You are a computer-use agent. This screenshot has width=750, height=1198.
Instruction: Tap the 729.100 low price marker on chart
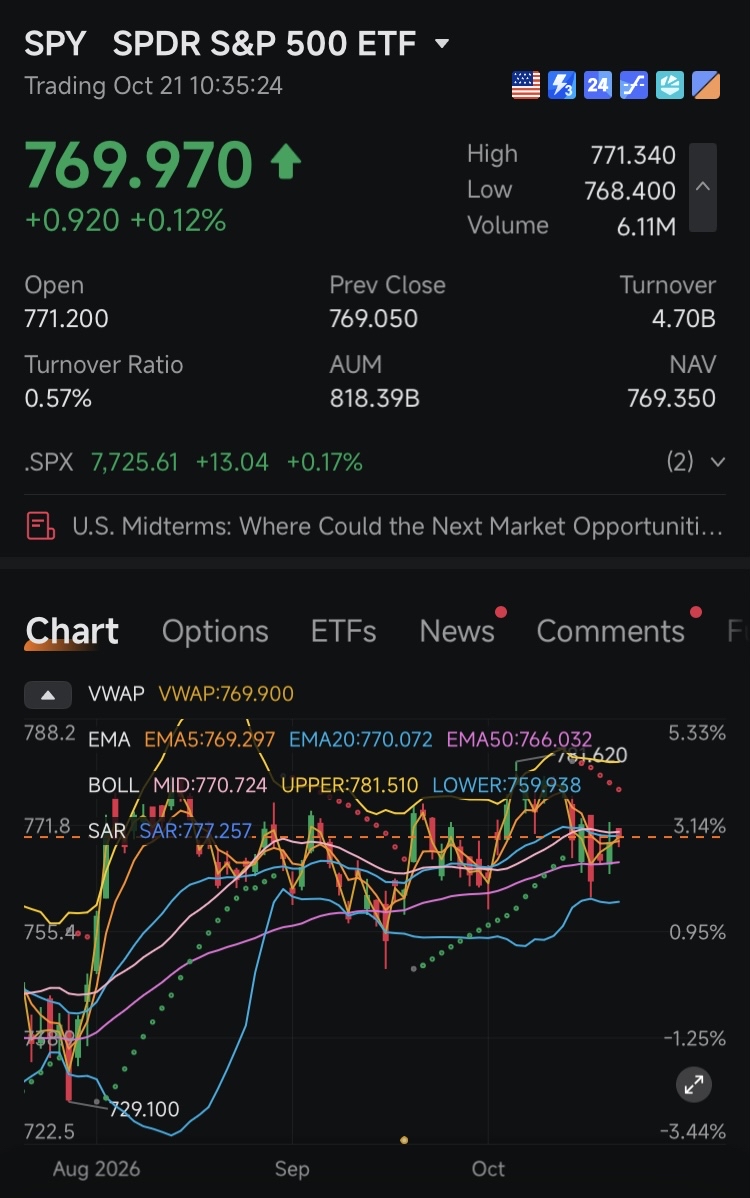[x=144, y=1109]
